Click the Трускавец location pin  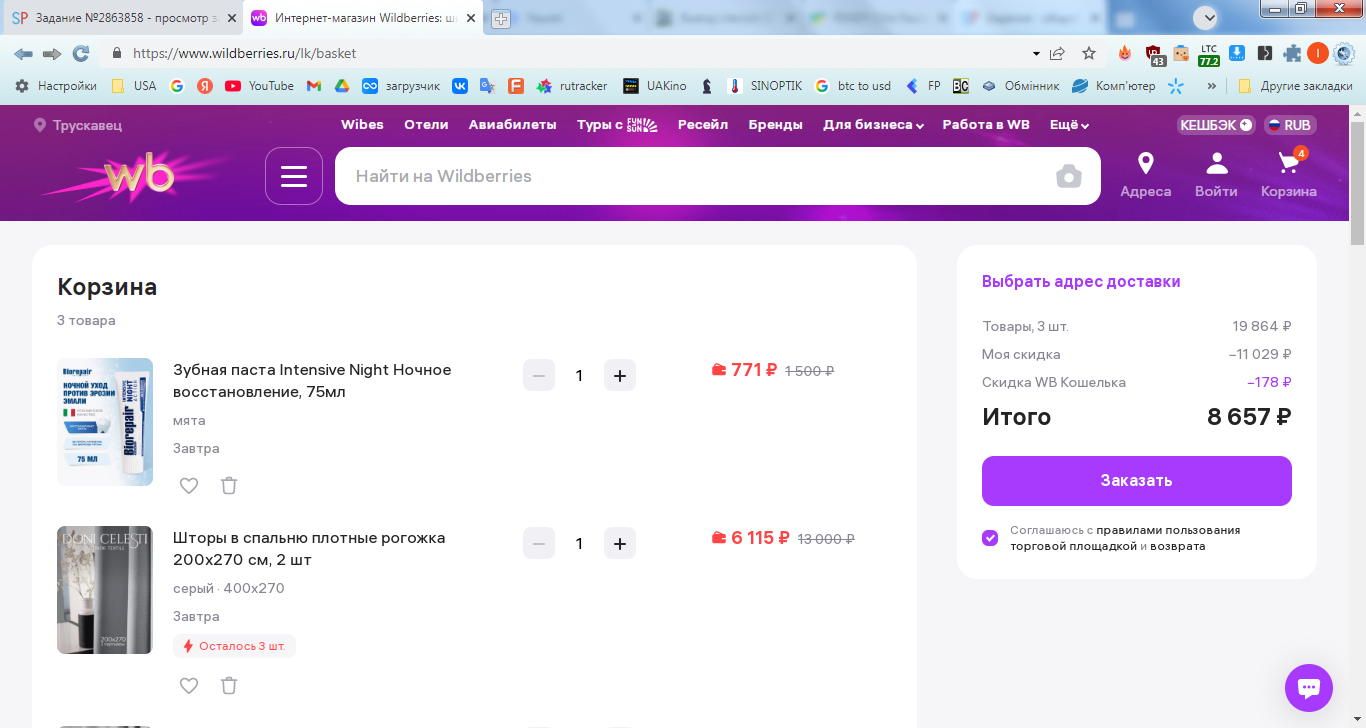[x=40, y=125]
